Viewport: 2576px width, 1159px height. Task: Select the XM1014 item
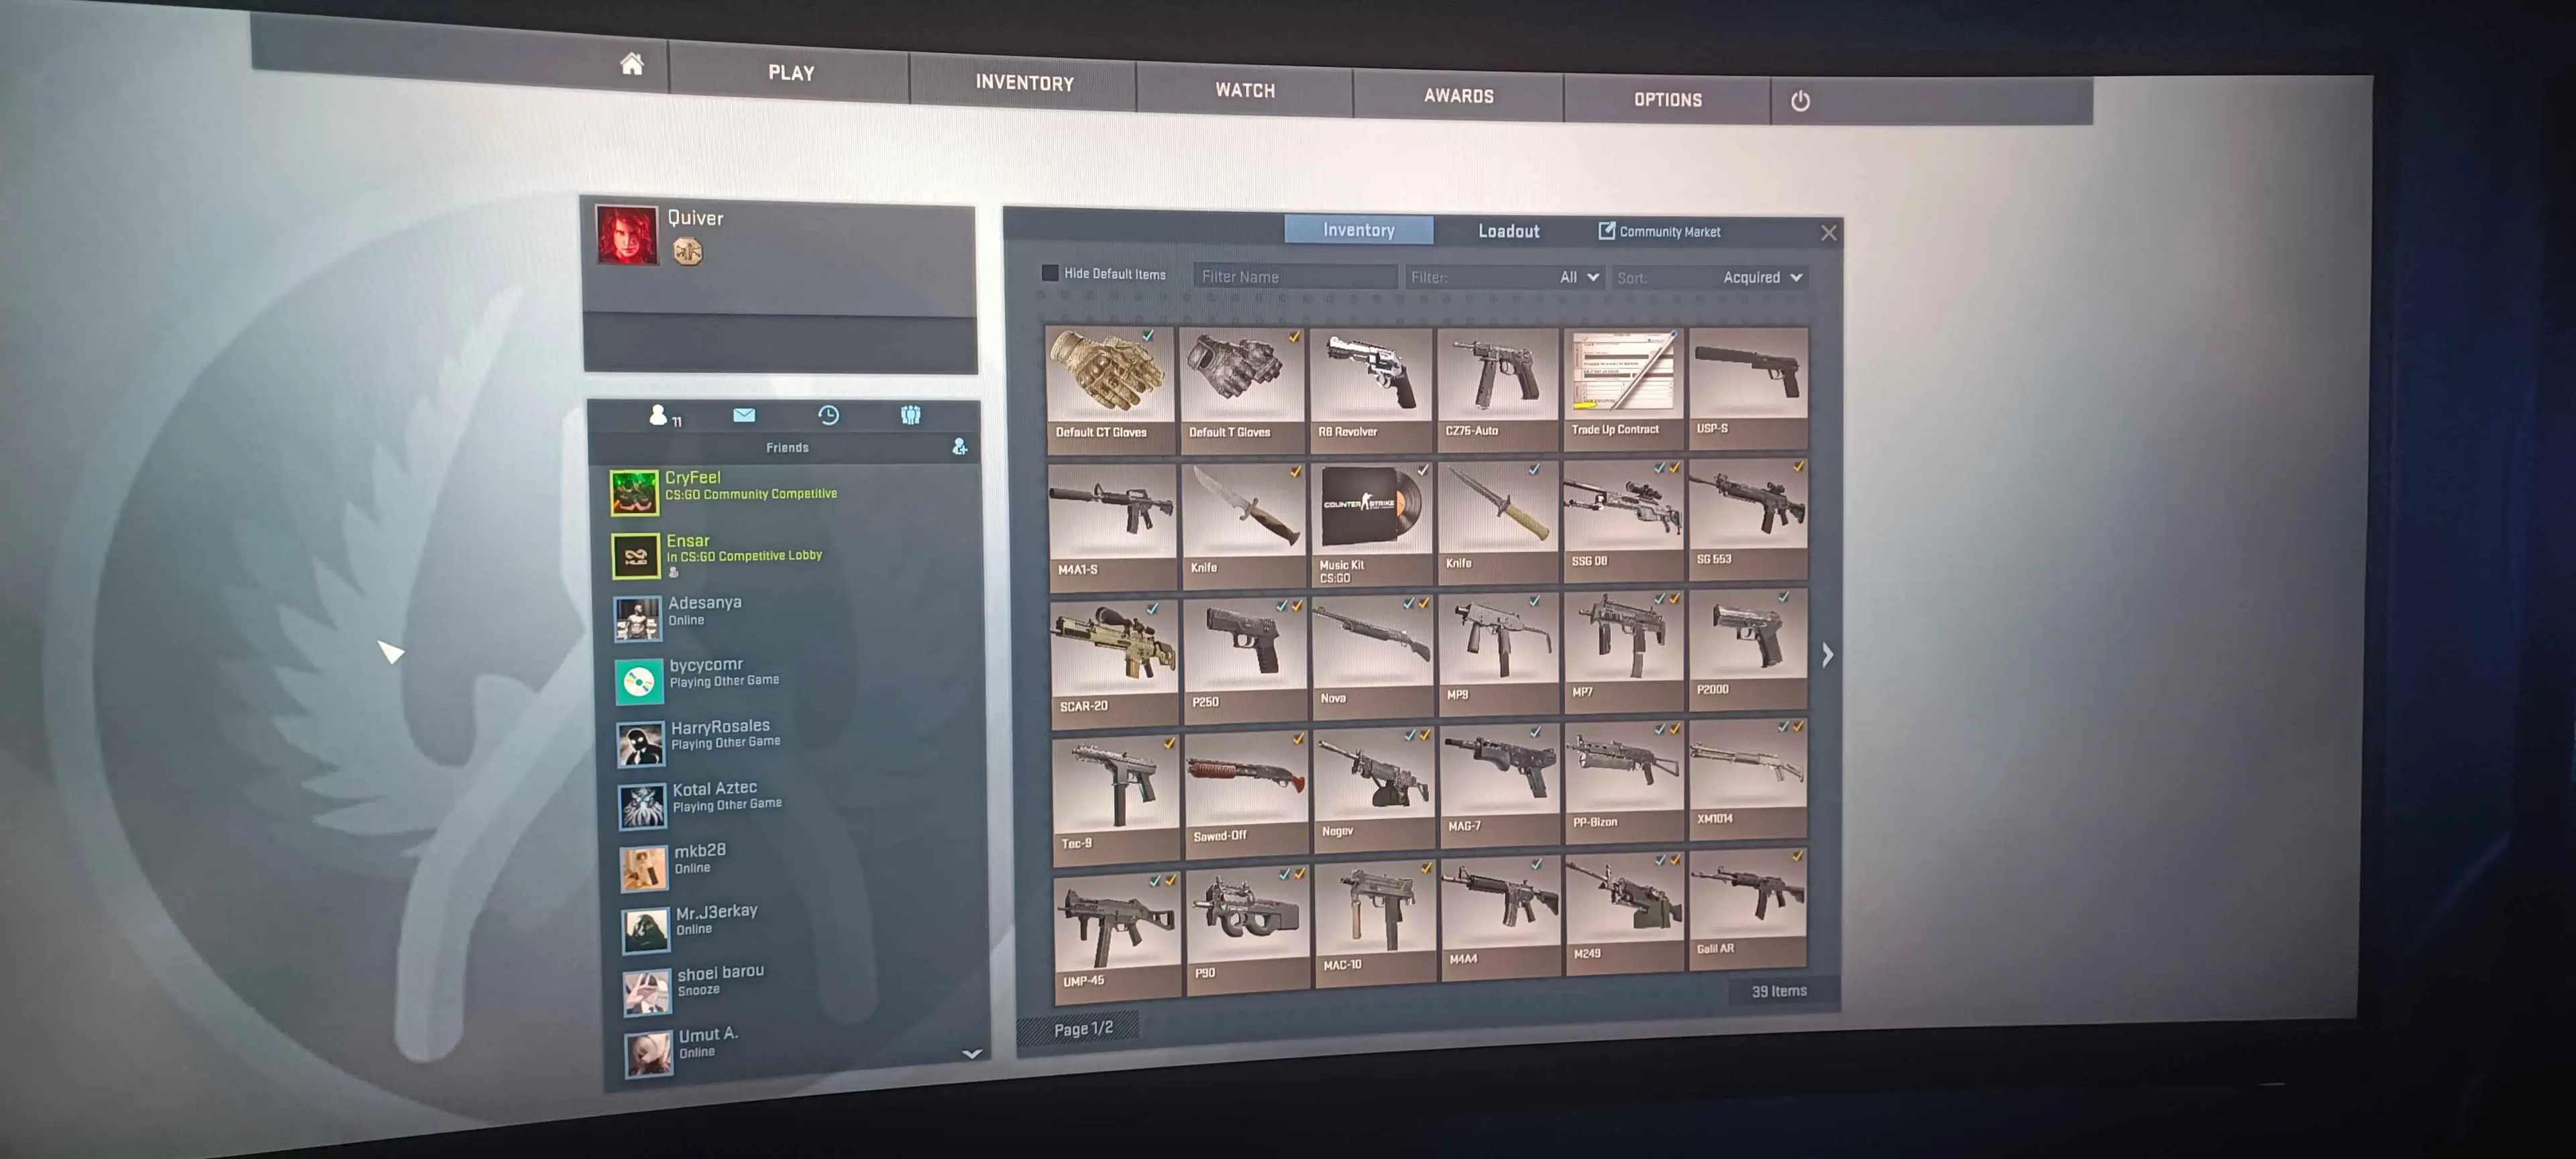tap(1748, 780)
